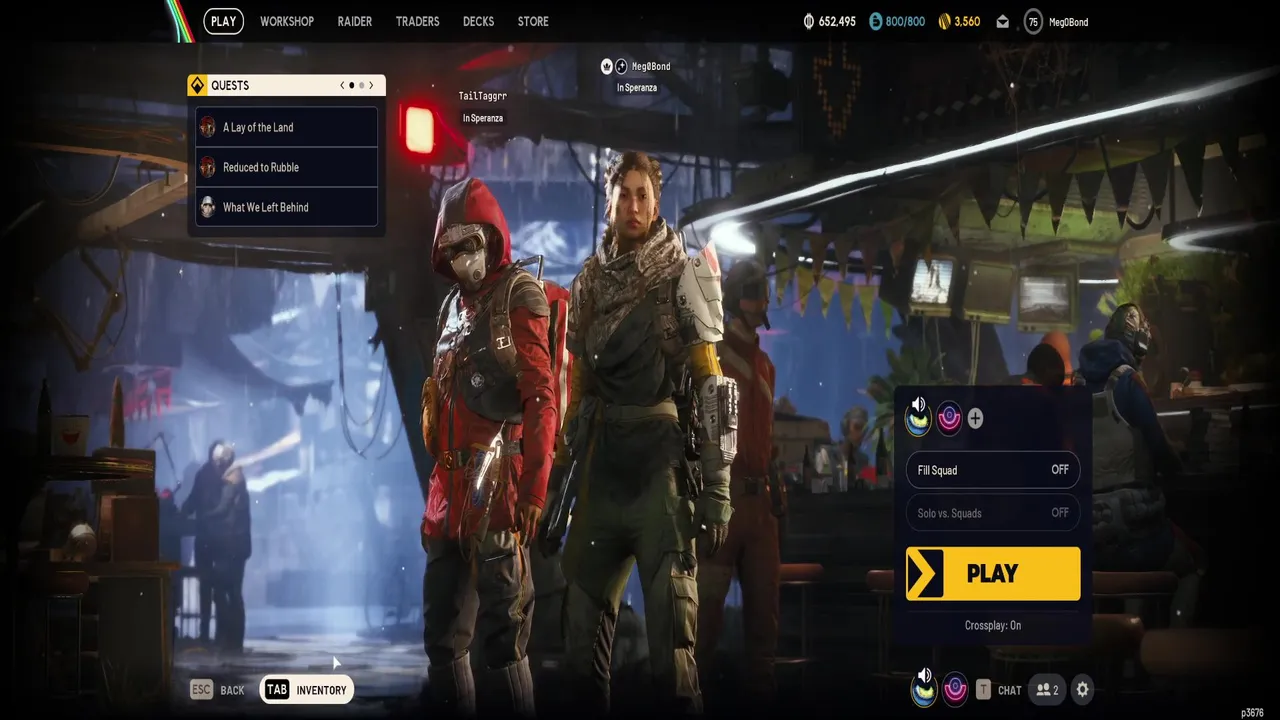Click the Meg0Bond profile name at top right
This screenshot has height=720, width=1280.
[x=1071, y=22]
